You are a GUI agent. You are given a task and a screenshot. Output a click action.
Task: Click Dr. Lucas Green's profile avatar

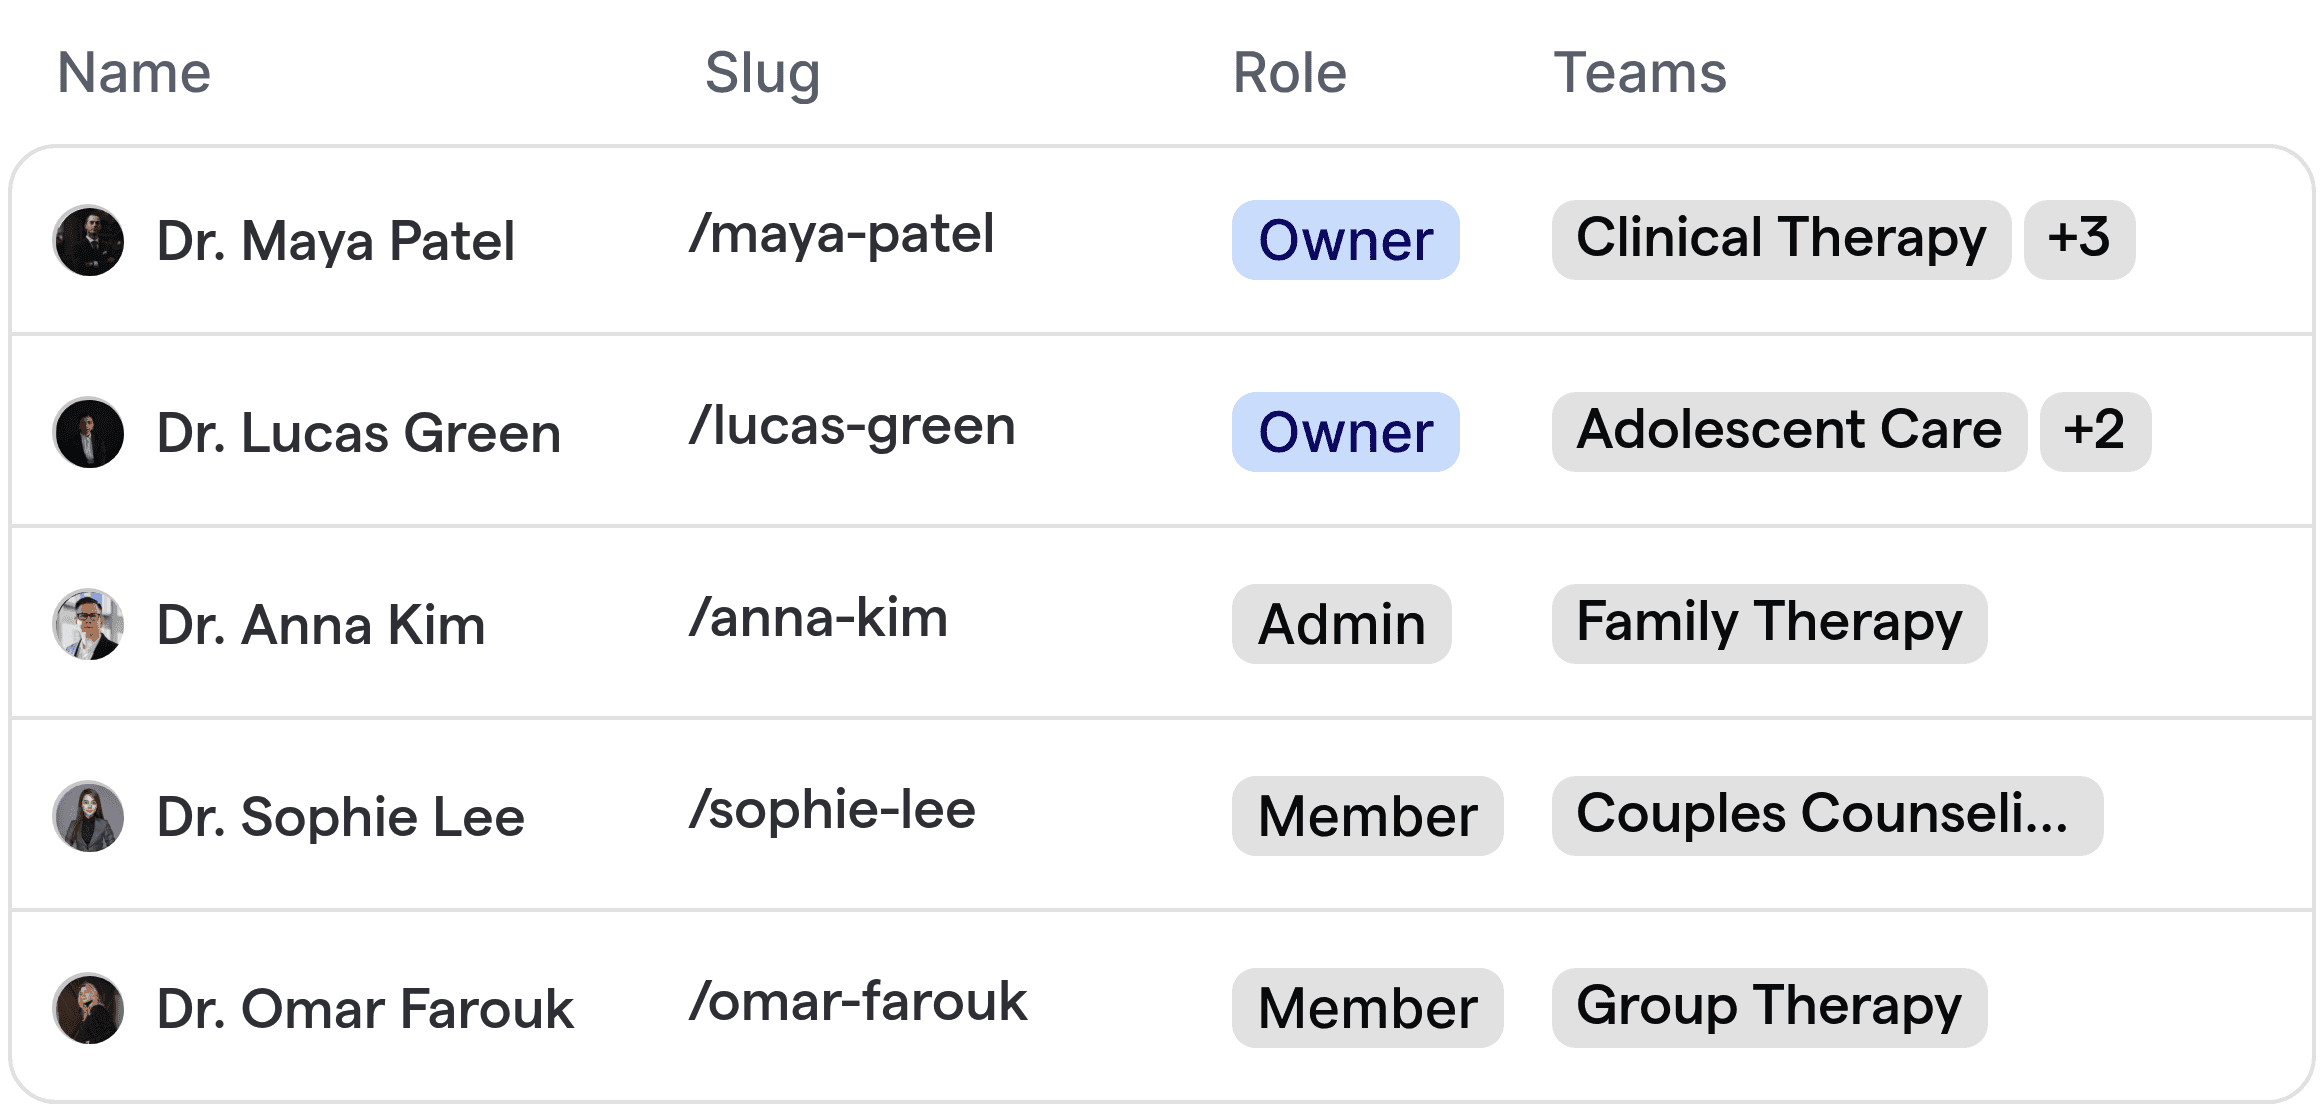(x=89, y=432)
